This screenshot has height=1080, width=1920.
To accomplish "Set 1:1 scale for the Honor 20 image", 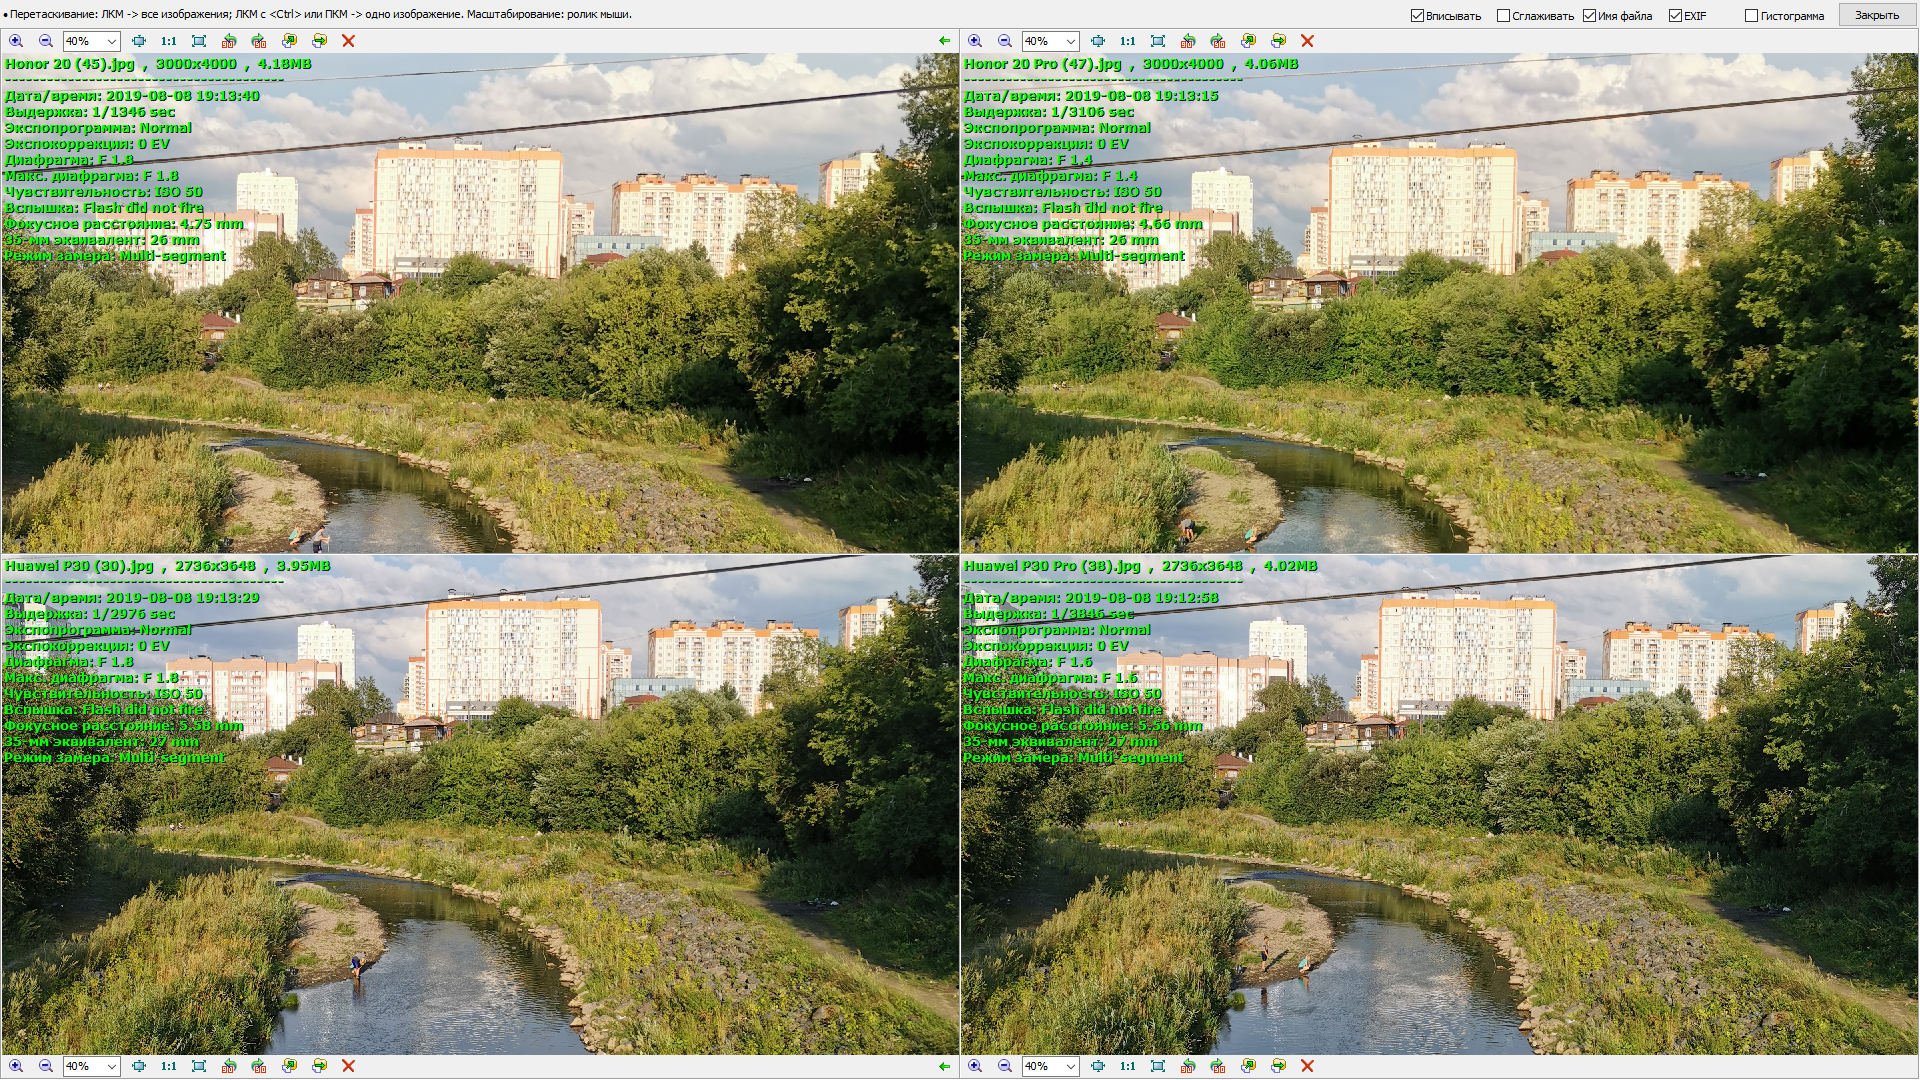I will pos(169,41).
